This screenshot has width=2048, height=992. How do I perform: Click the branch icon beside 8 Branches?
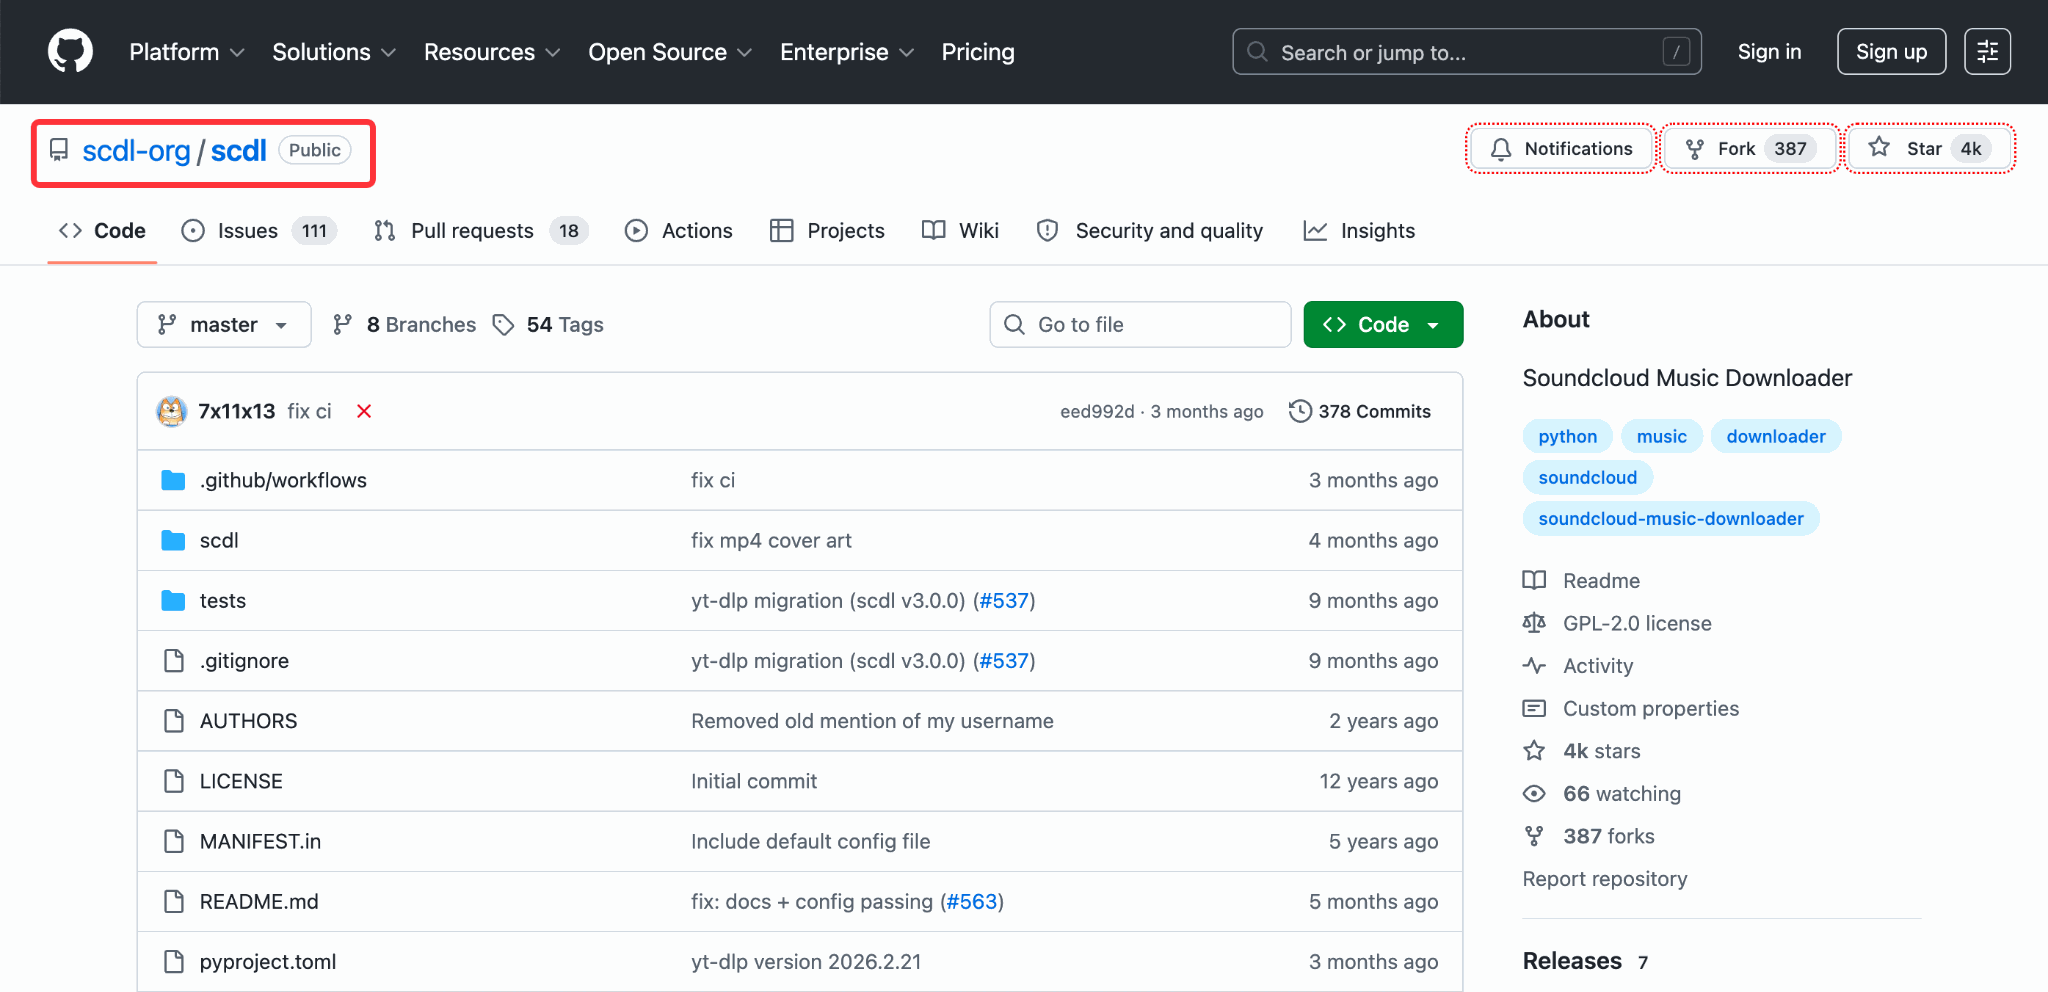point(343,325)
